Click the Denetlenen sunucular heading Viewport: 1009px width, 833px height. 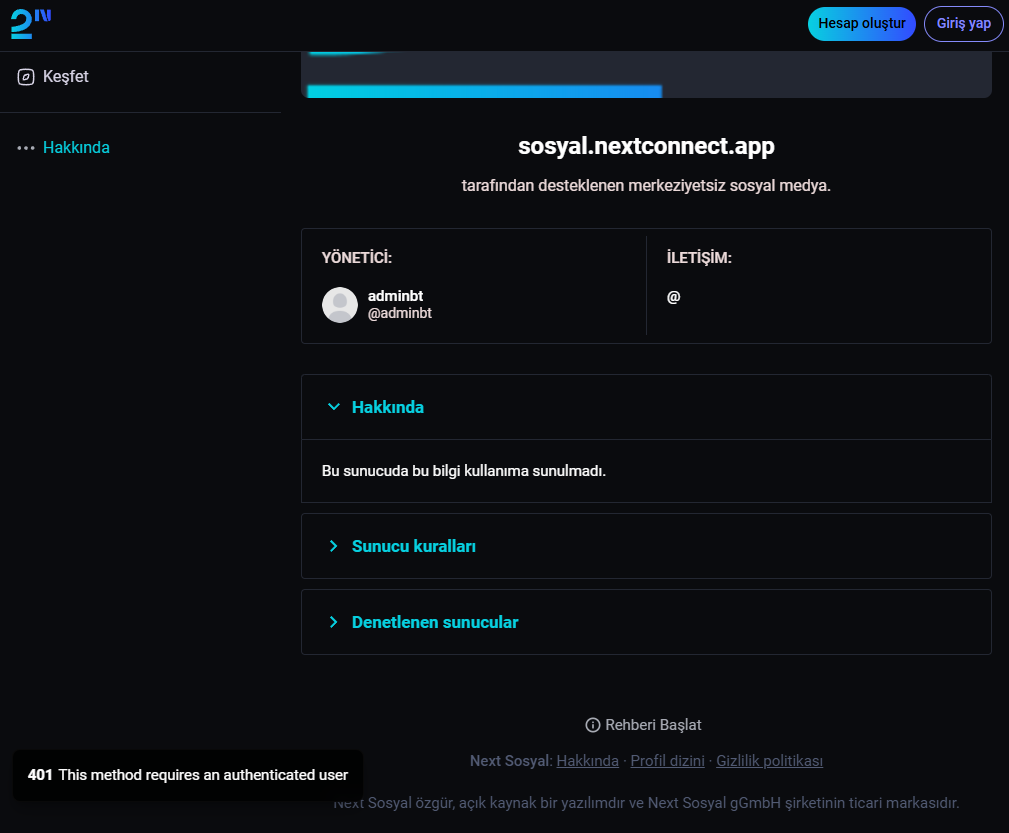pos(435,622)
